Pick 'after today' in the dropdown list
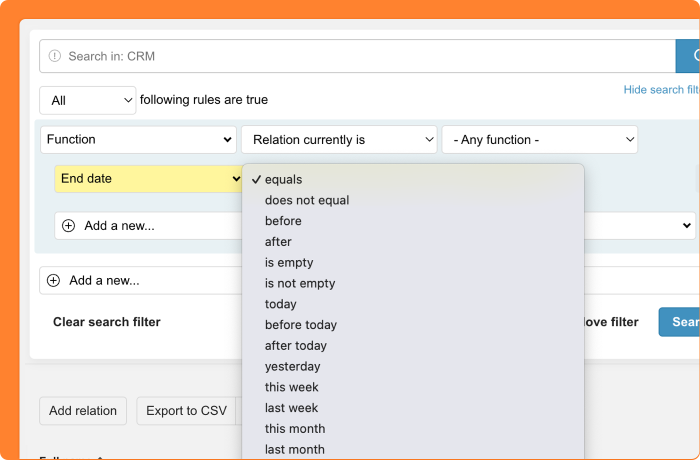The width and height of the screenshot is (700, 460). coord(296,346)
